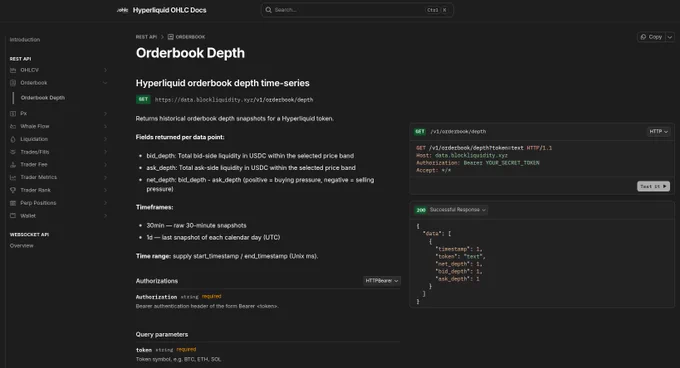Open the Introduction page
680x368 pixels.
(x=25, y=39)
